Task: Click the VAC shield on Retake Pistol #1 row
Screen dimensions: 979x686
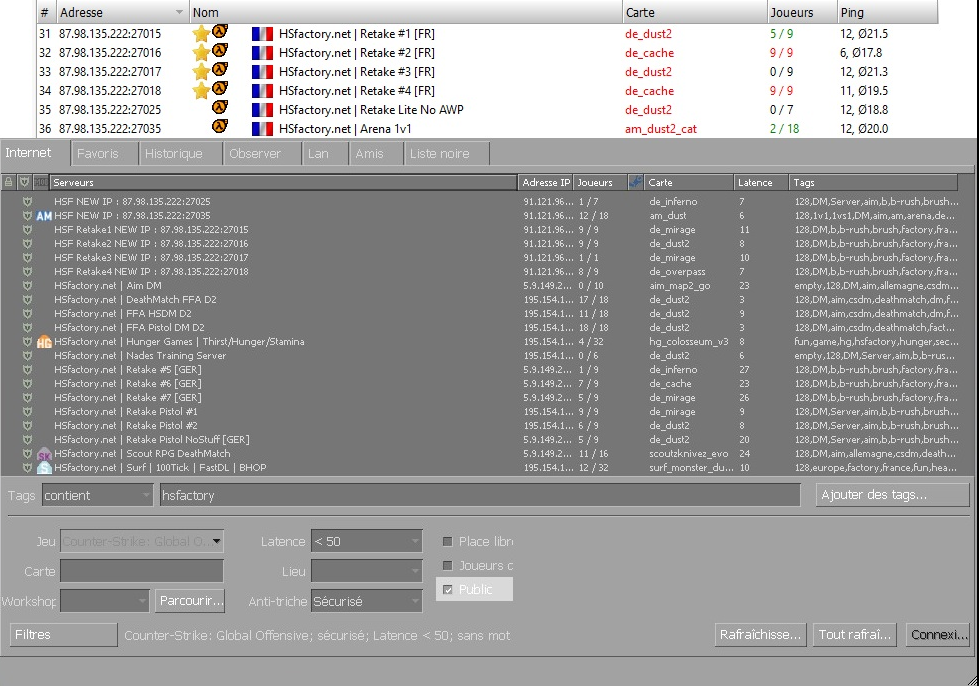Action: tap(27, 412)
